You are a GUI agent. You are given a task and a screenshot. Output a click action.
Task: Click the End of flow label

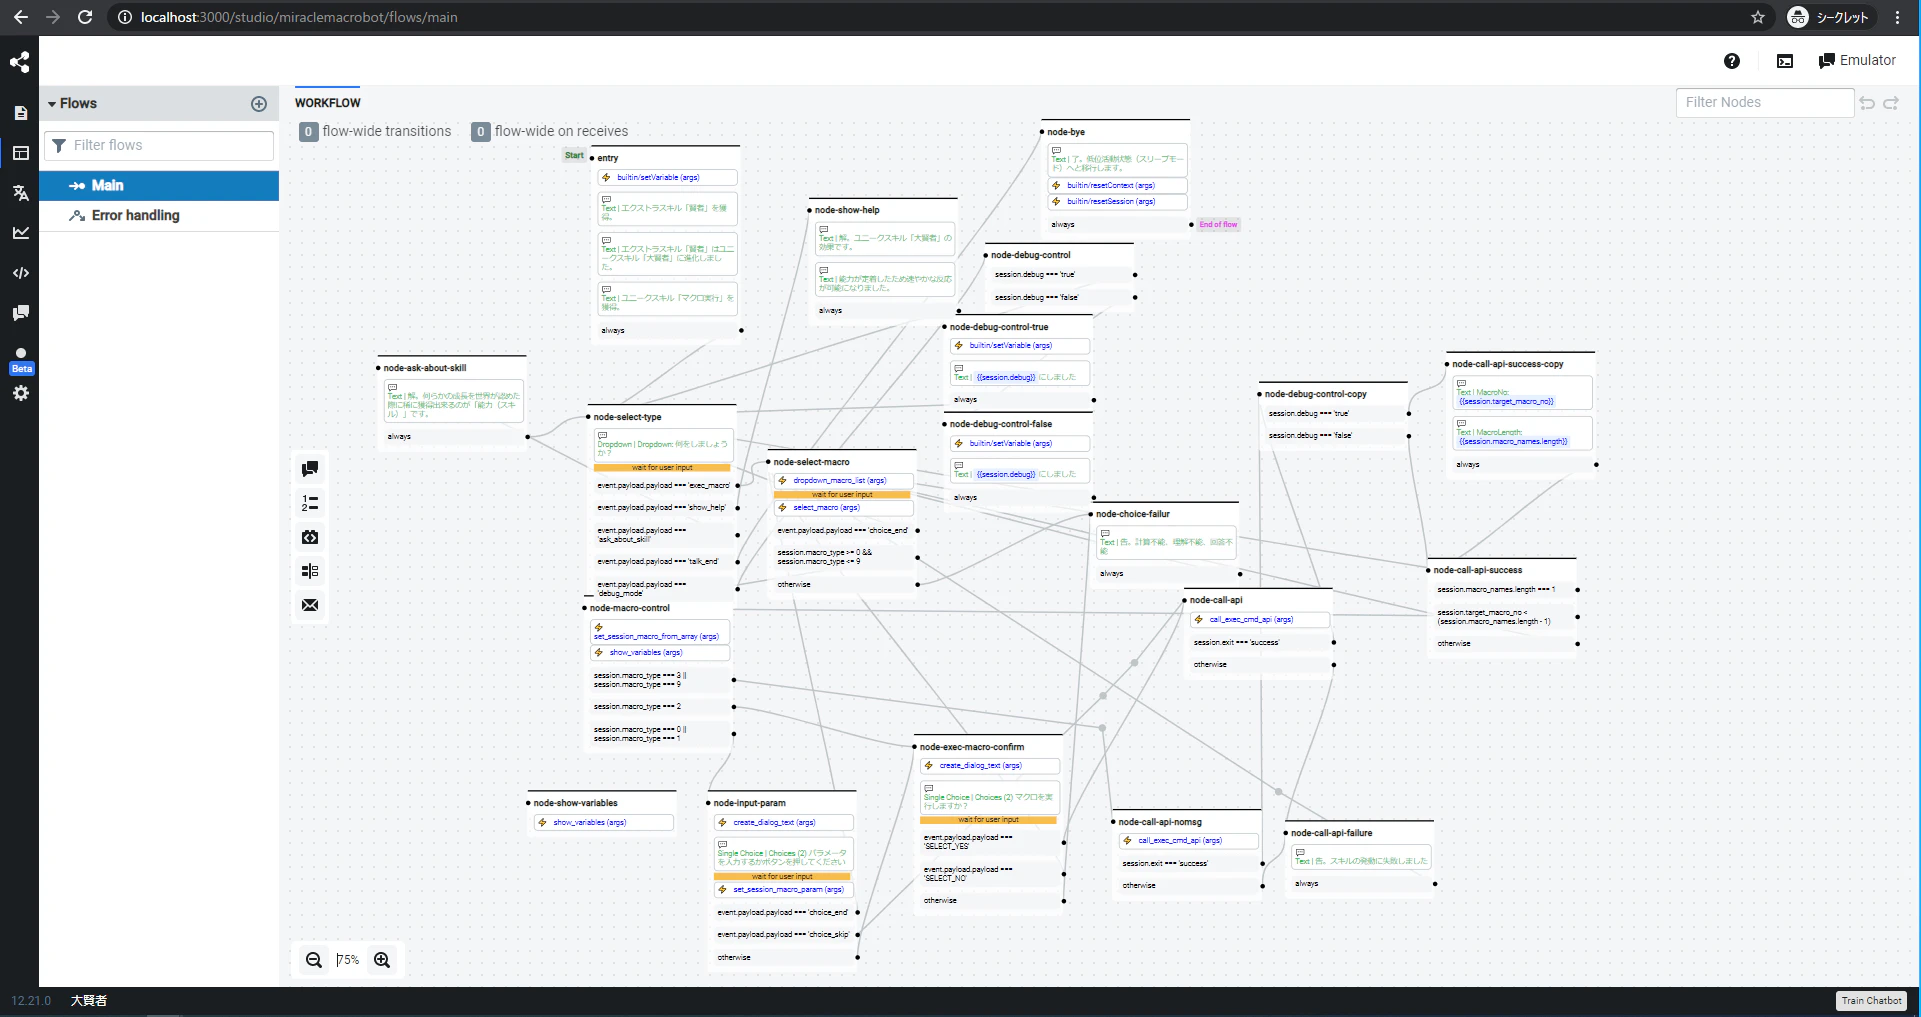[x=1218, y=225]
